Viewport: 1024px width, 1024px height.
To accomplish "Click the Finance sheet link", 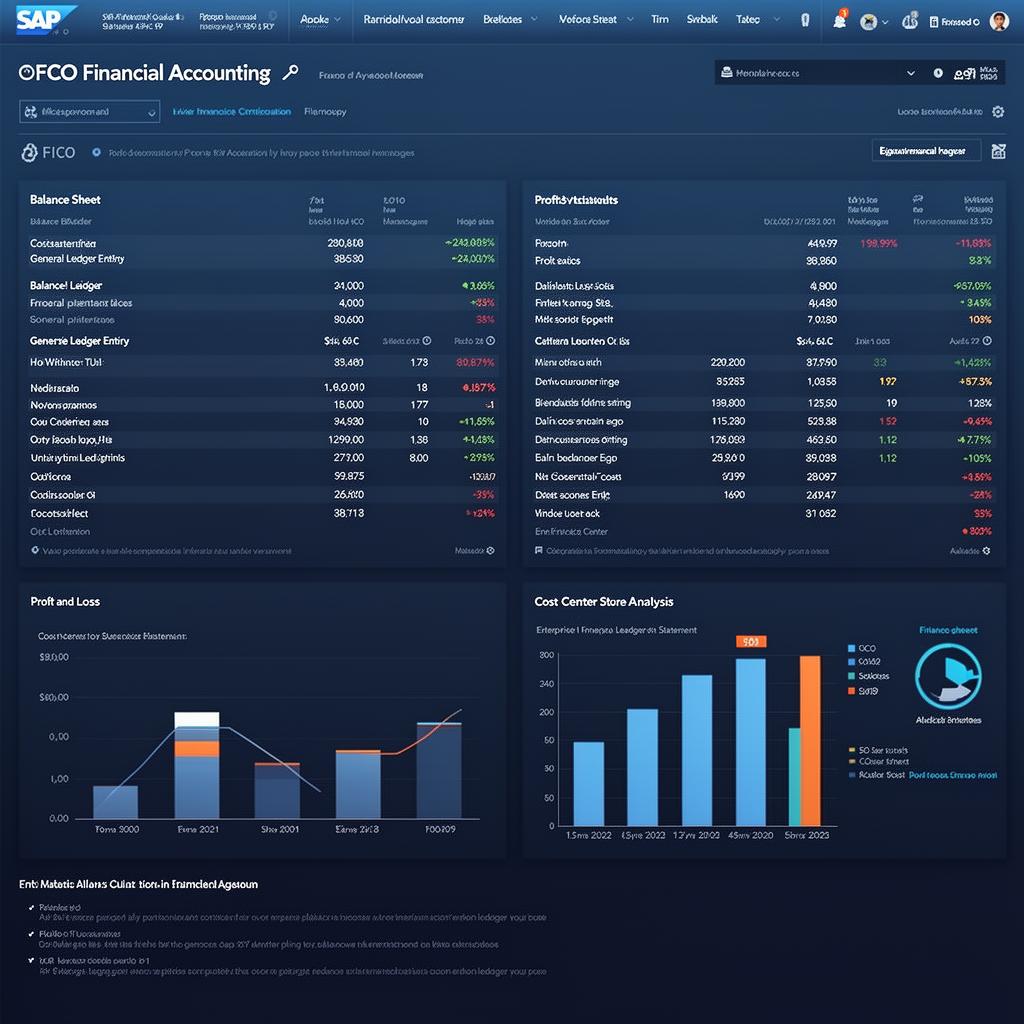I will [x=948, y=630].
